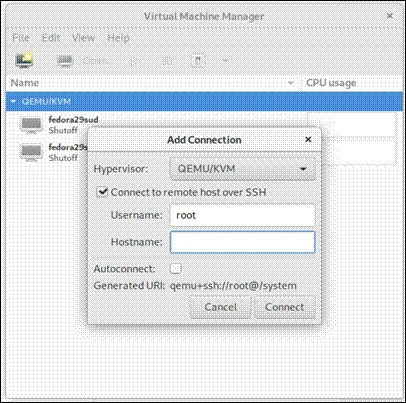Open the View menu
The width and height of the screenshot is (406, 403).
tap(83, 38)
